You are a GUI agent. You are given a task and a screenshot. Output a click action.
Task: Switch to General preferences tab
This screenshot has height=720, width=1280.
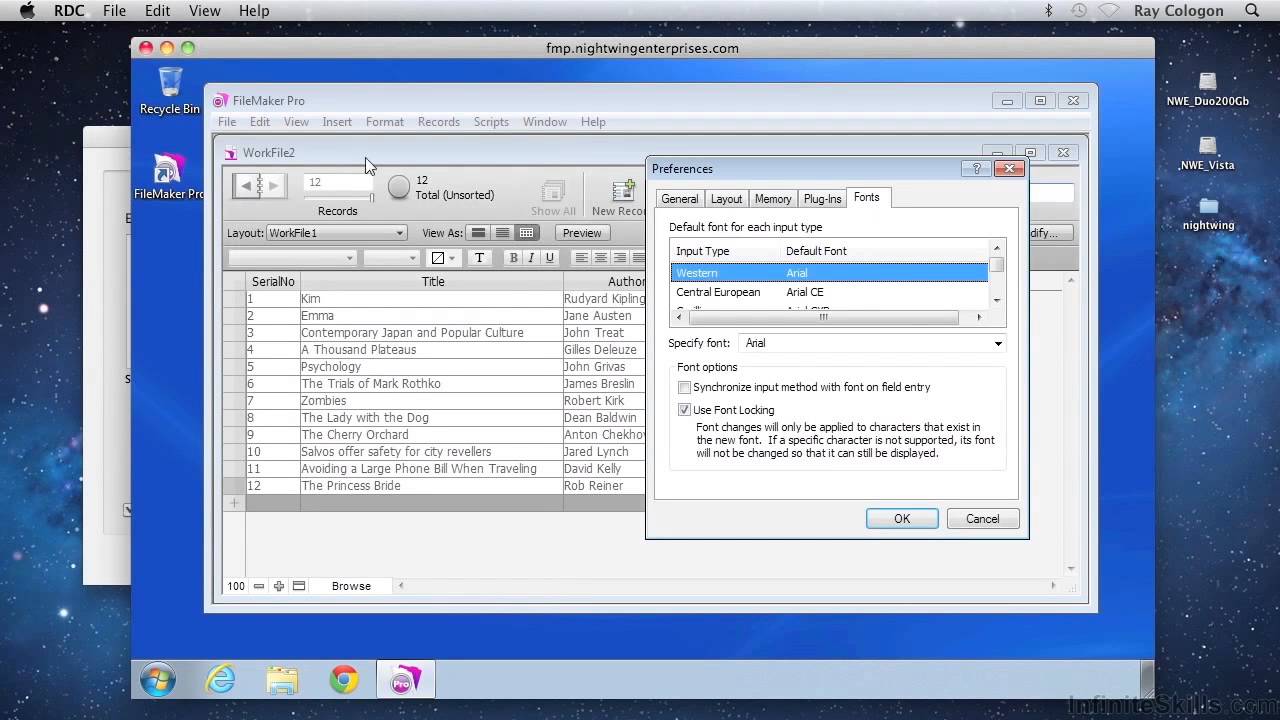pos(680,199)
